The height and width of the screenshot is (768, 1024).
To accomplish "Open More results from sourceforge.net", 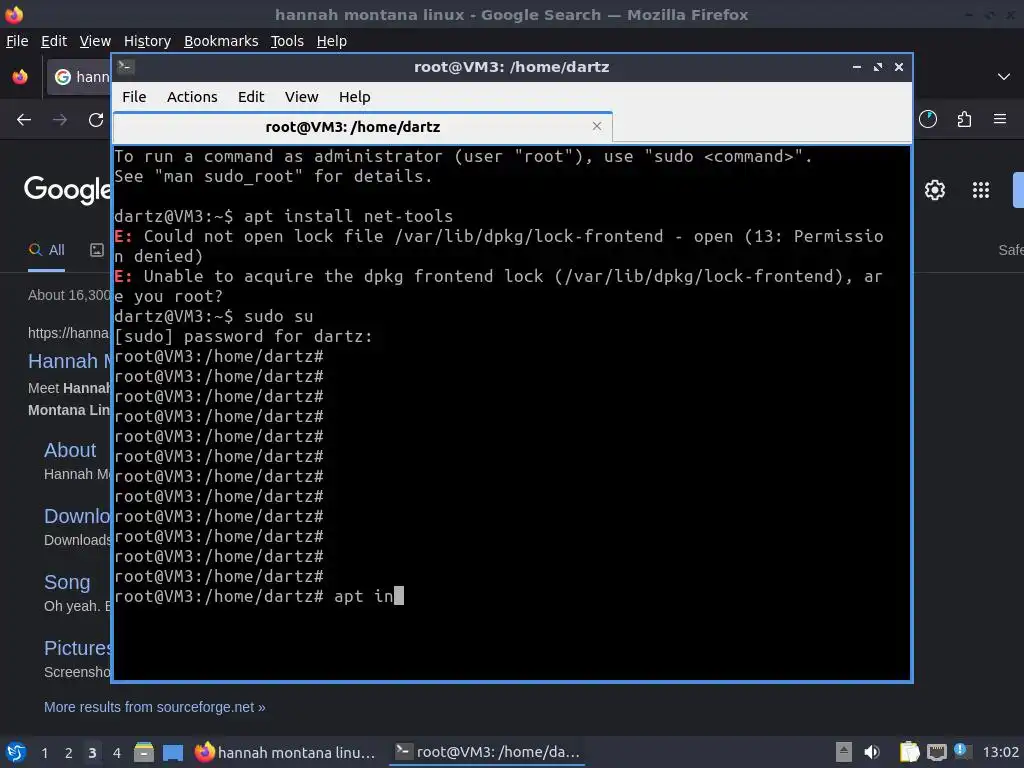I will point(155,707).
